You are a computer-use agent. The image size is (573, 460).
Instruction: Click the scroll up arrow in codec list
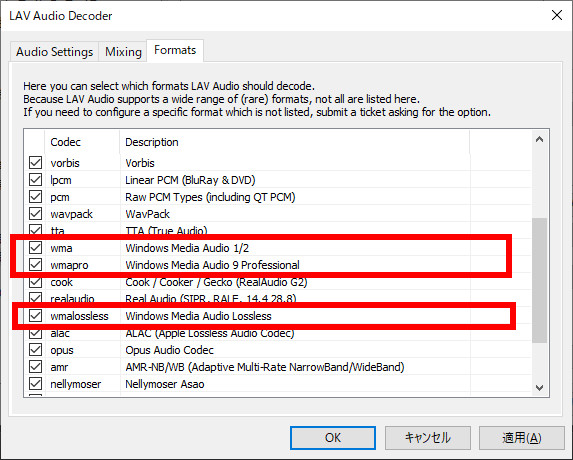[x=539, y=140]
